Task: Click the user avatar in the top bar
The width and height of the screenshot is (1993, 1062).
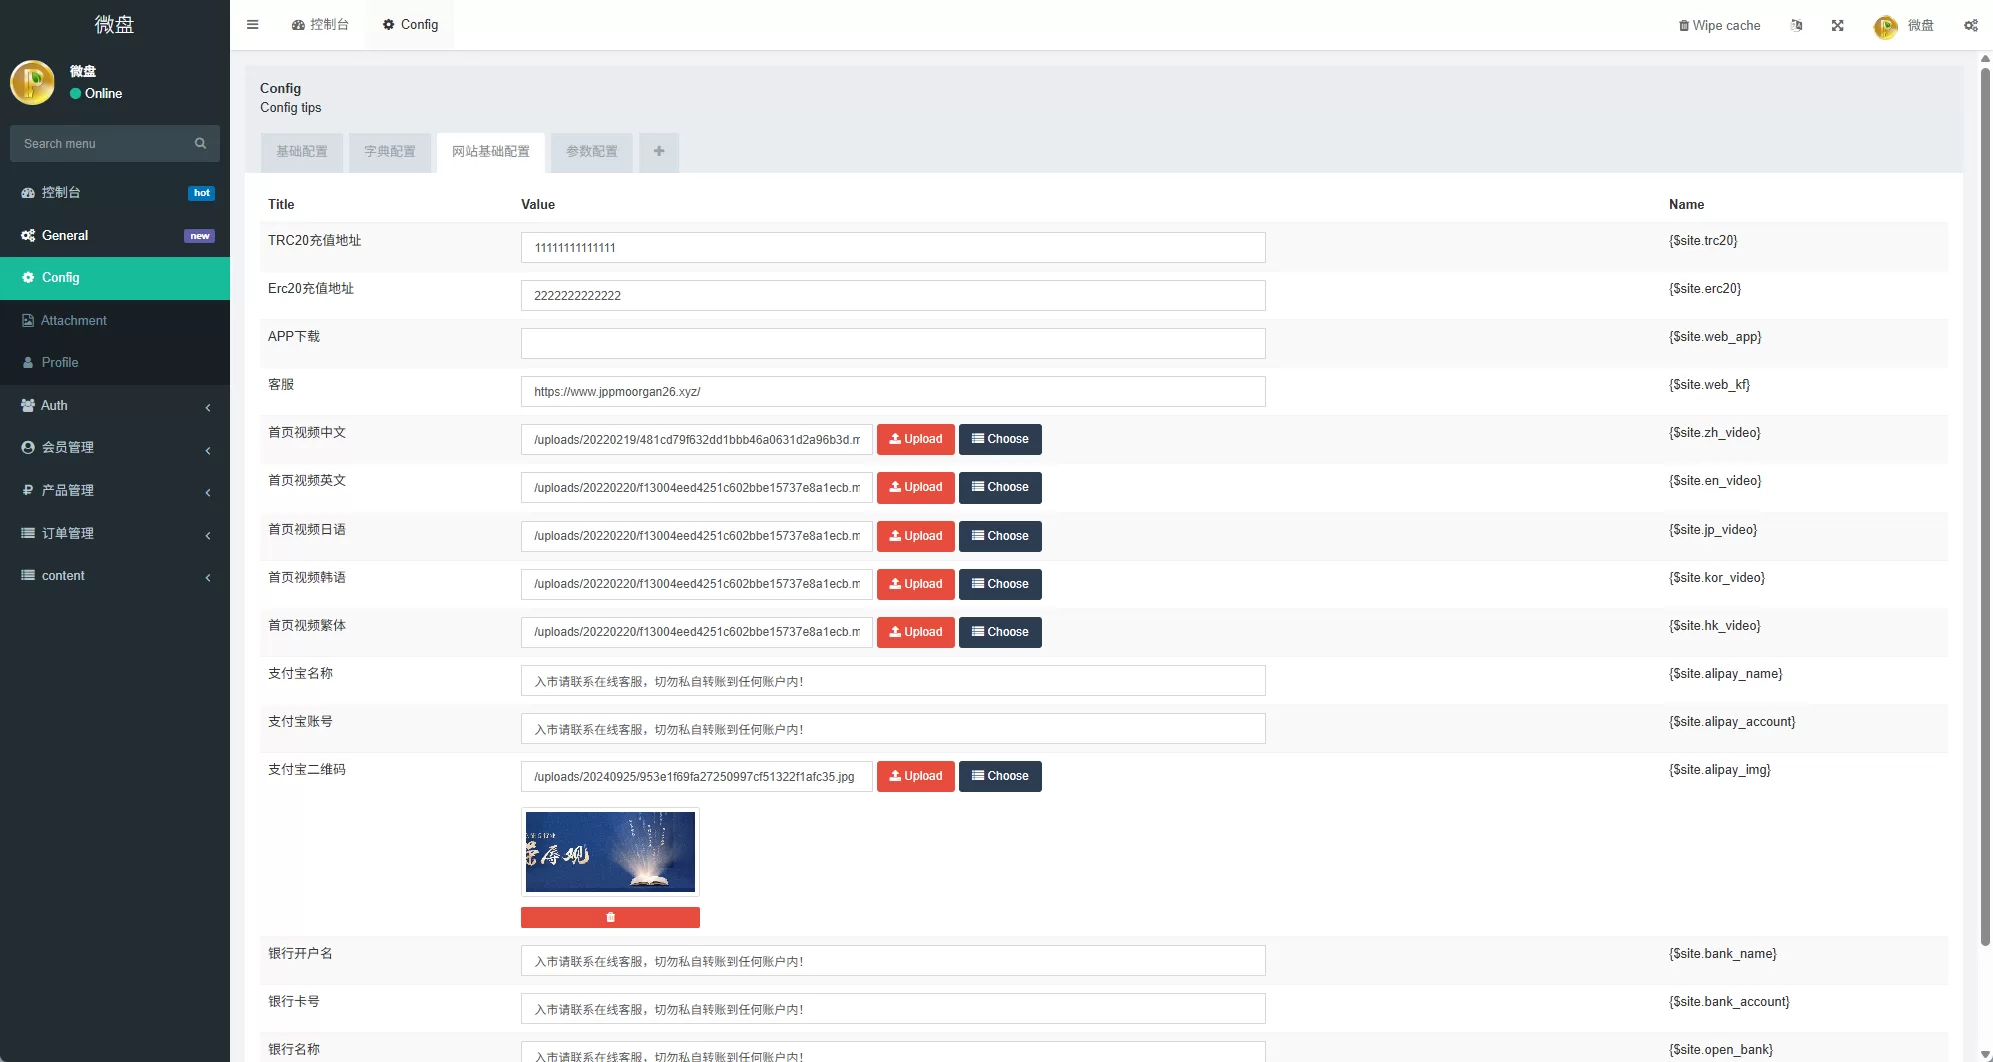Action: (1885, 27)
